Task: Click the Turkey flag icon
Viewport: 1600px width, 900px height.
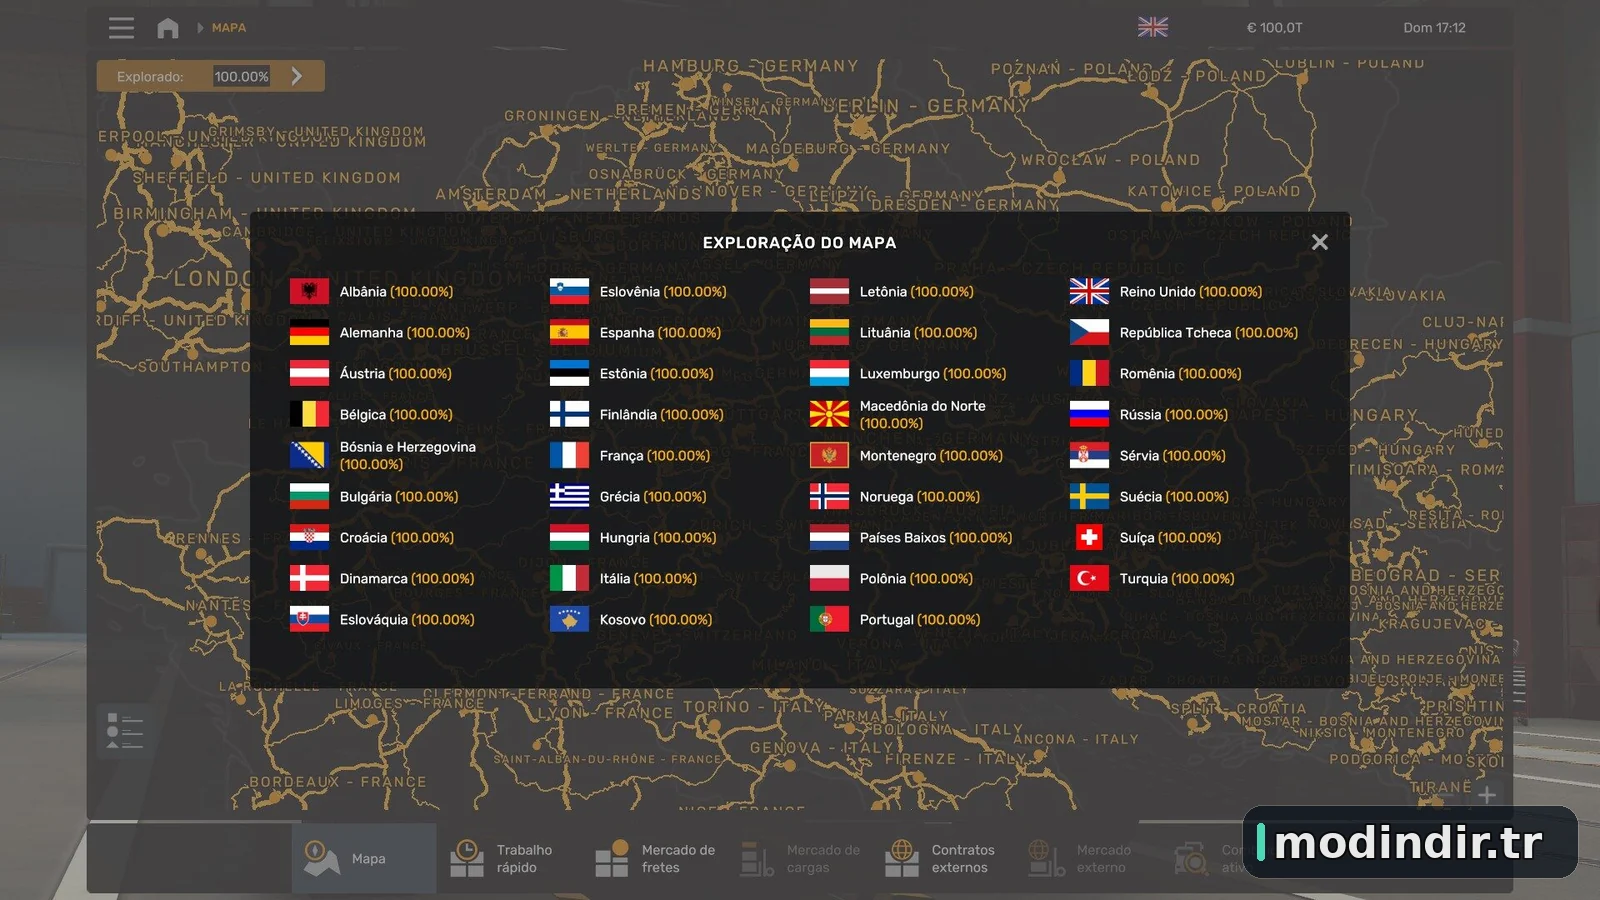Action: pyautogui.click(x=1089, y=578)
